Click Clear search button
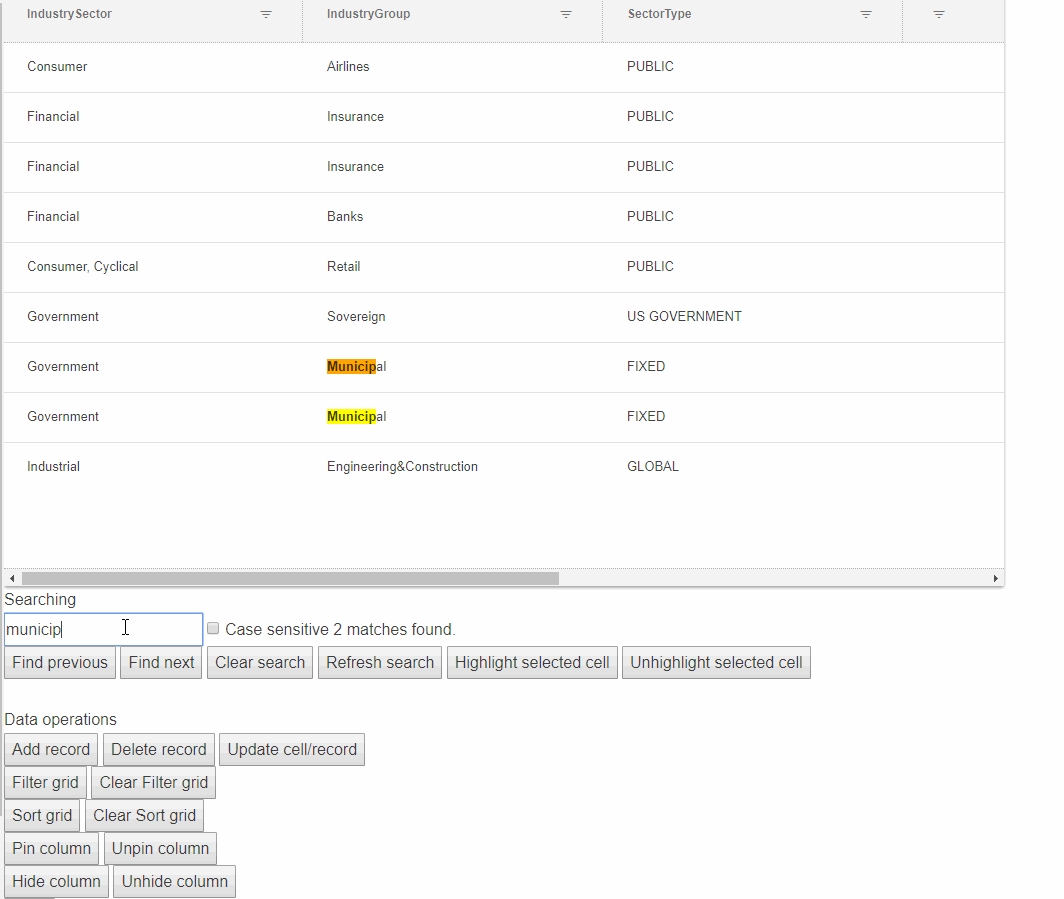 [x=260, y=662]
